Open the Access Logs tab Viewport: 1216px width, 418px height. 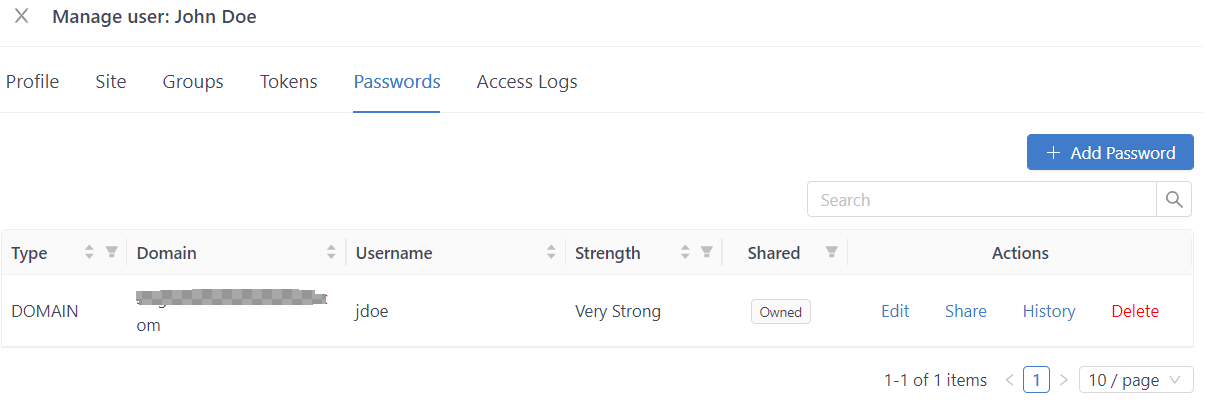(527, 82)
